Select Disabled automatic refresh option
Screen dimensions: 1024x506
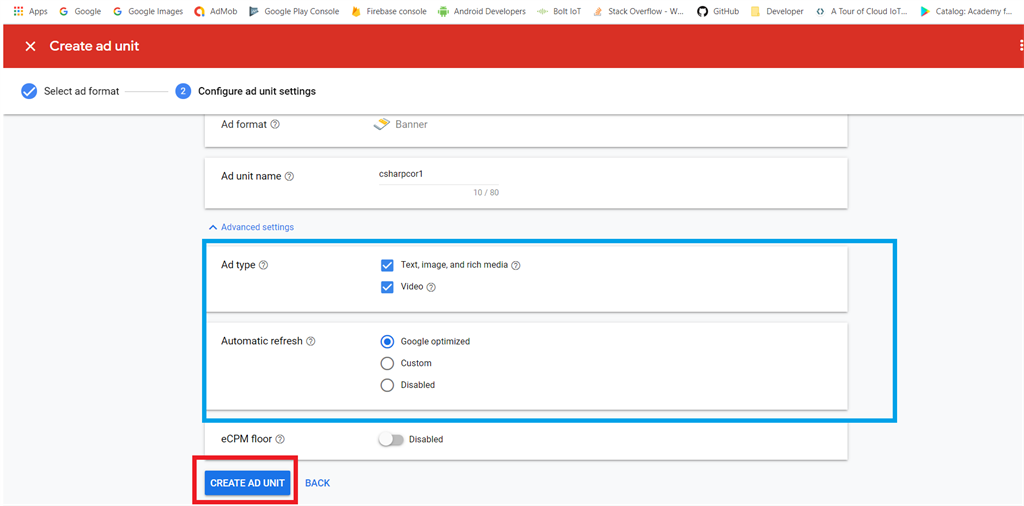tap(387, 385)
